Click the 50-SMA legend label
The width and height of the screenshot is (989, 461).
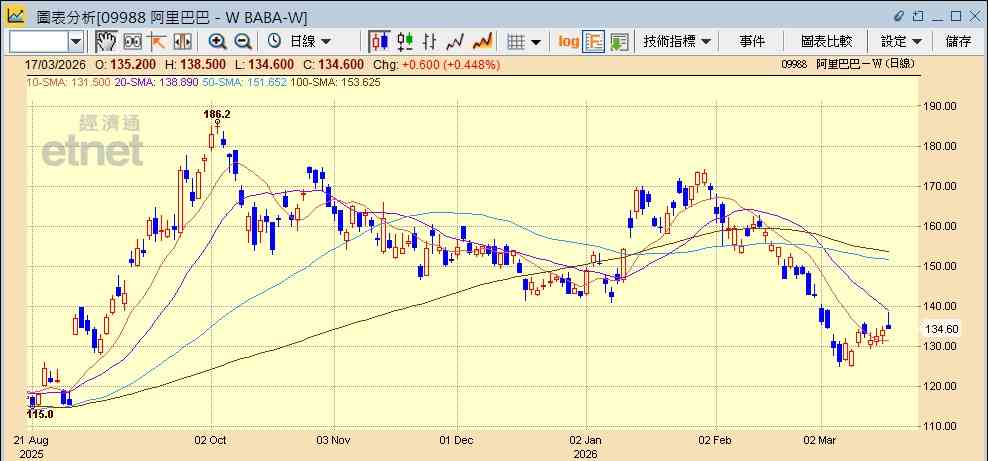(x=245, y=82)
